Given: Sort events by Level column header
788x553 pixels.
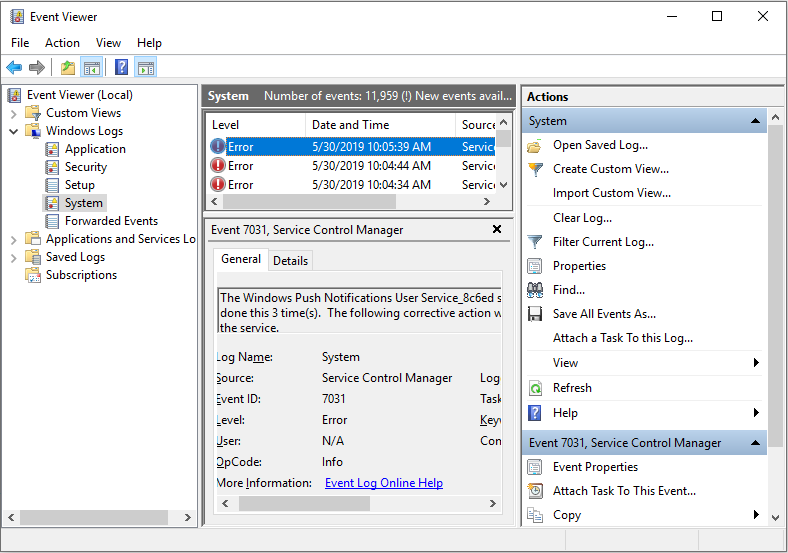Looking at the screenshot, I should pyautogui.click(x=256, y=125).
